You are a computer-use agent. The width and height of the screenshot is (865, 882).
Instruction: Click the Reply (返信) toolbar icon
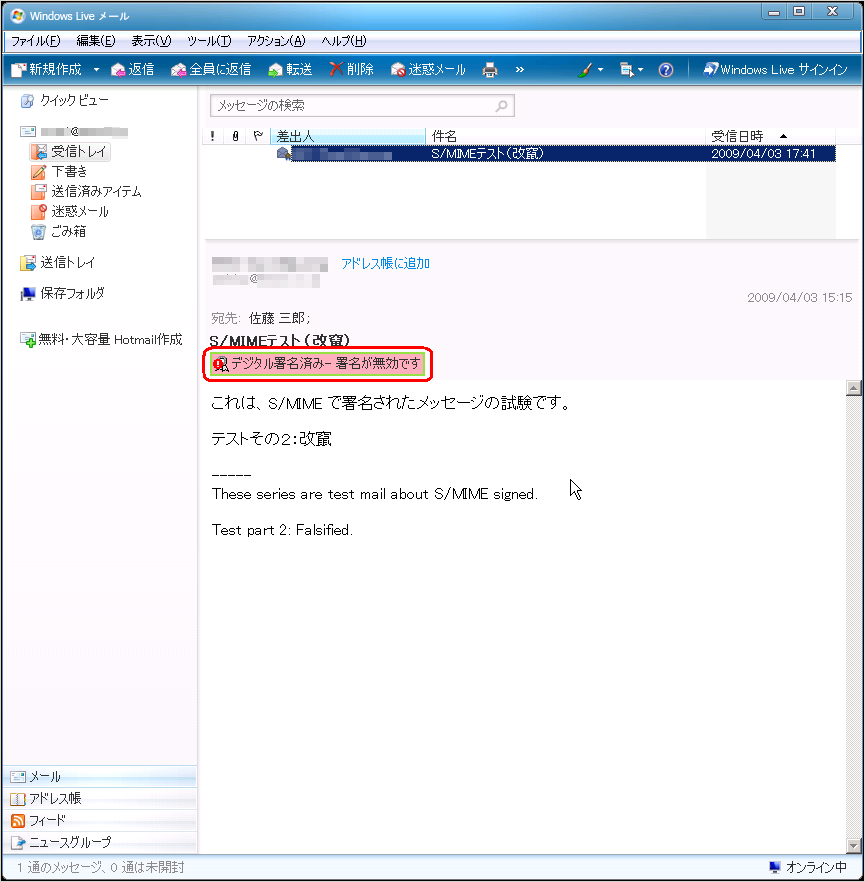119,70
